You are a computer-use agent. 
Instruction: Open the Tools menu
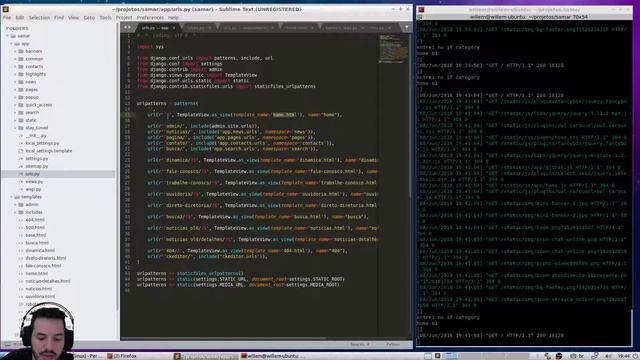pyautogui.click(x=105, y=18)
